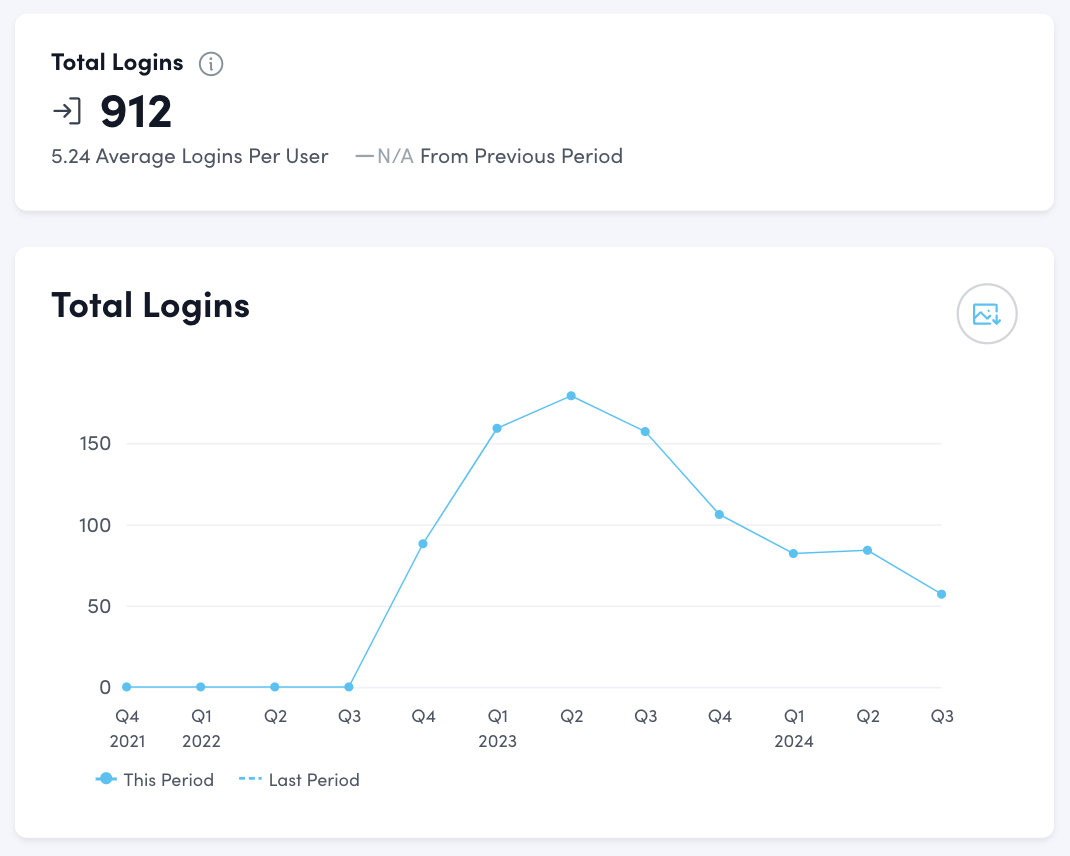Click the 912 total logins figure
Viewport: 1070px width, 856px height.
(136, 112)
